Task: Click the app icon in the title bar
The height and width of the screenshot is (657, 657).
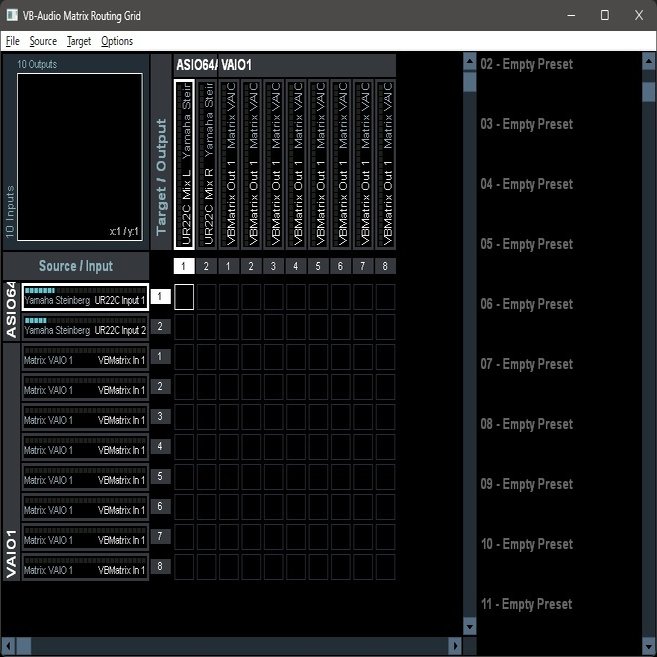Action: pyautogui.click(x=12, y=15)
